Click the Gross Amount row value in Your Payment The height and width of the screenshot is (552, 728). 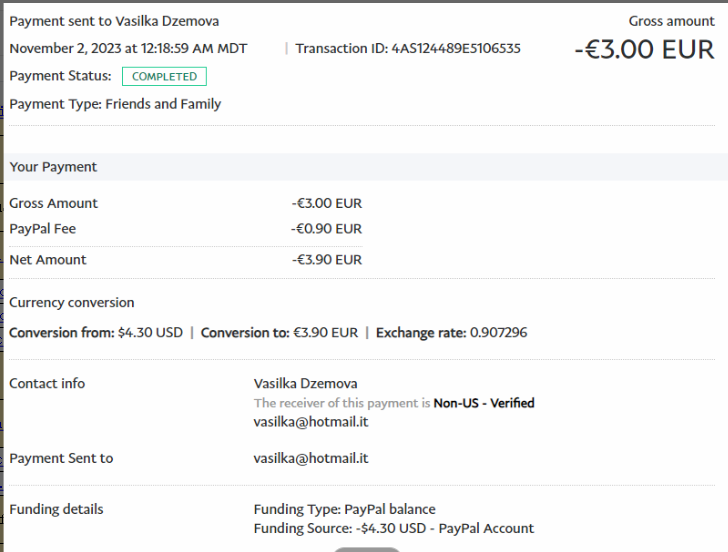(x=326, y=203)
